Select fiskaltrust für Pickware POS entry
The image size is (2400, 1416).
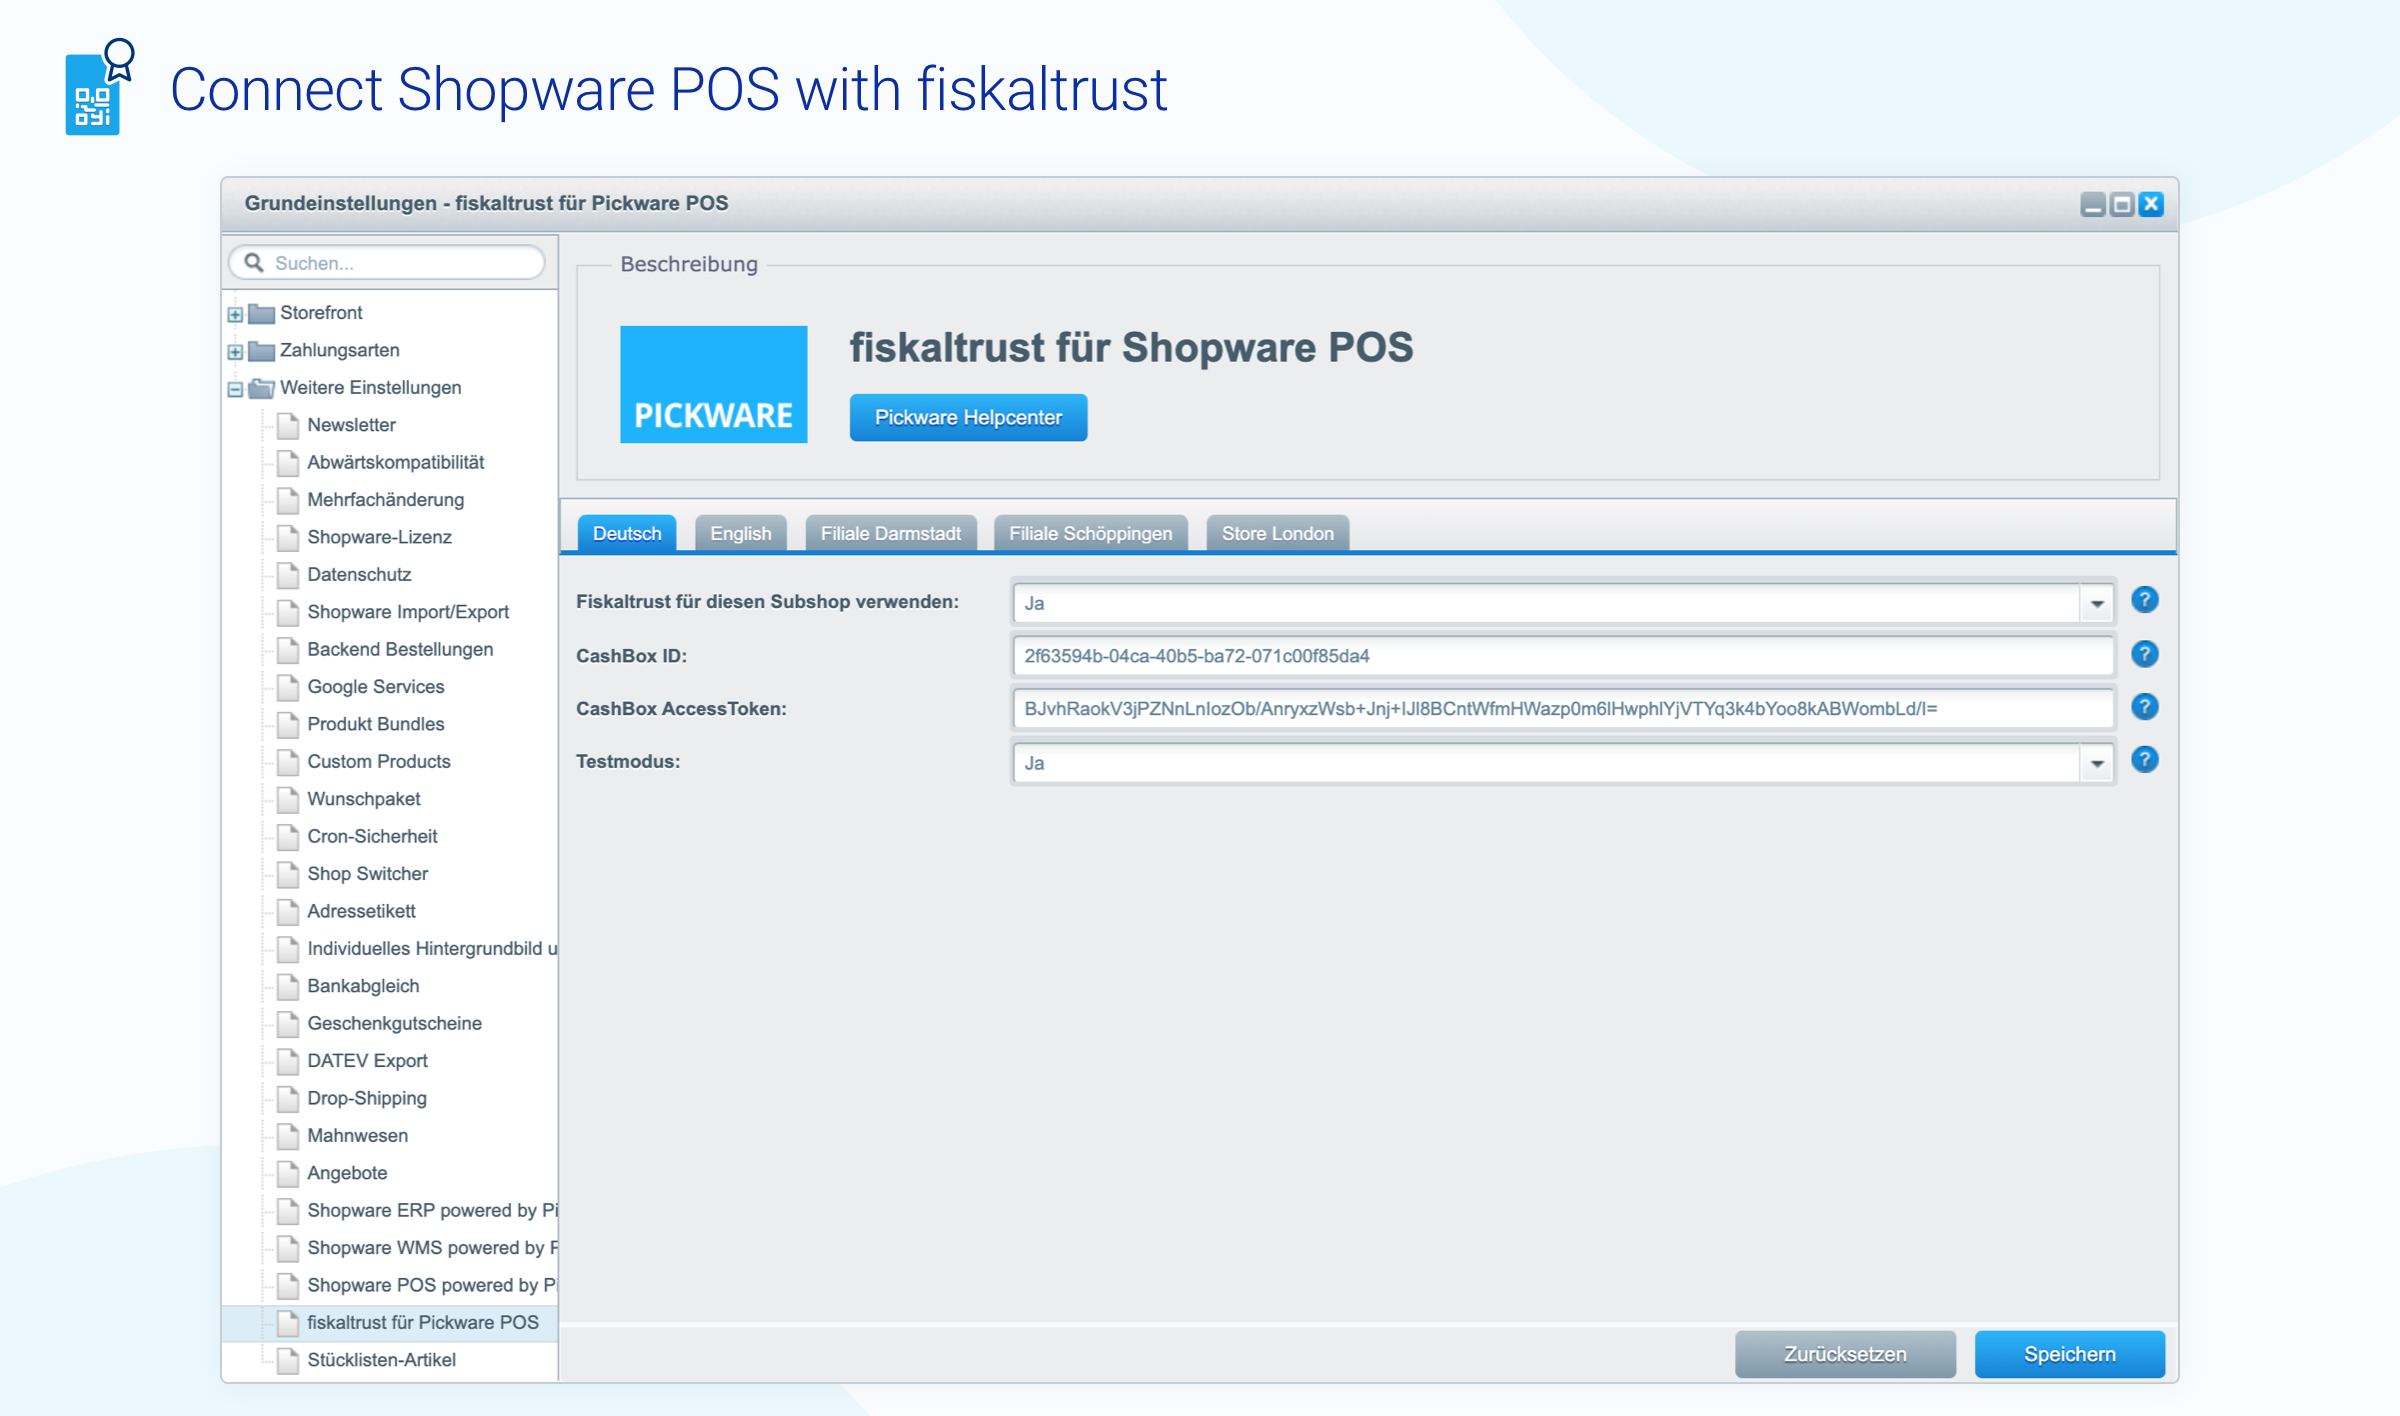tap(423, 1323)
